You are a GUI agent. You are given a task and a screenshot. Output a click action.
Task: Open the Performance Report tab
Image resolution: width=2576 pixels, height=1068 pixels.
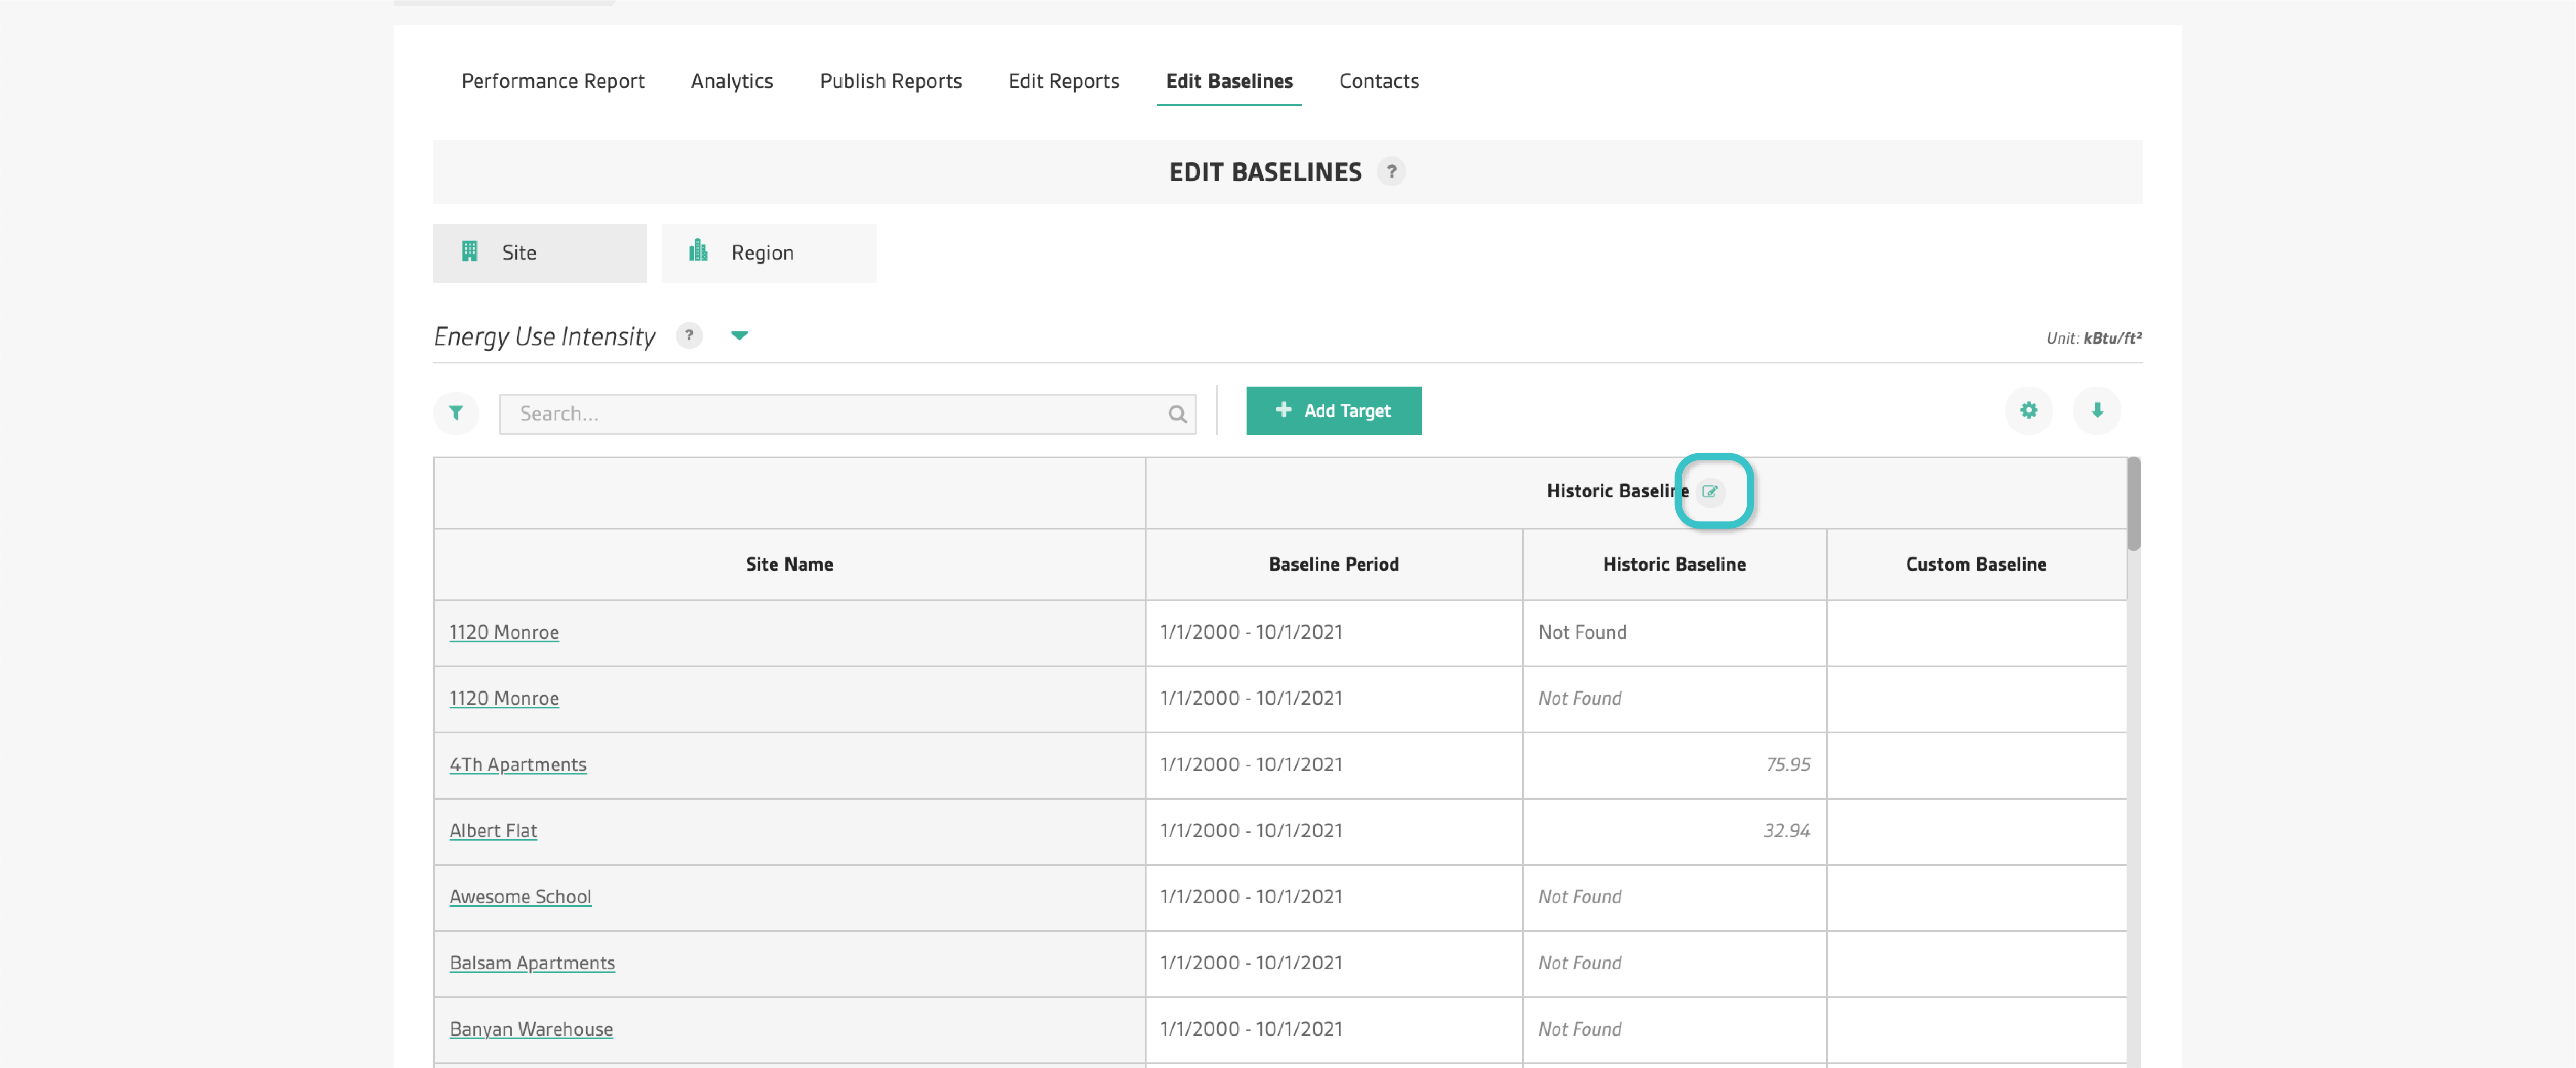(552, 81)
